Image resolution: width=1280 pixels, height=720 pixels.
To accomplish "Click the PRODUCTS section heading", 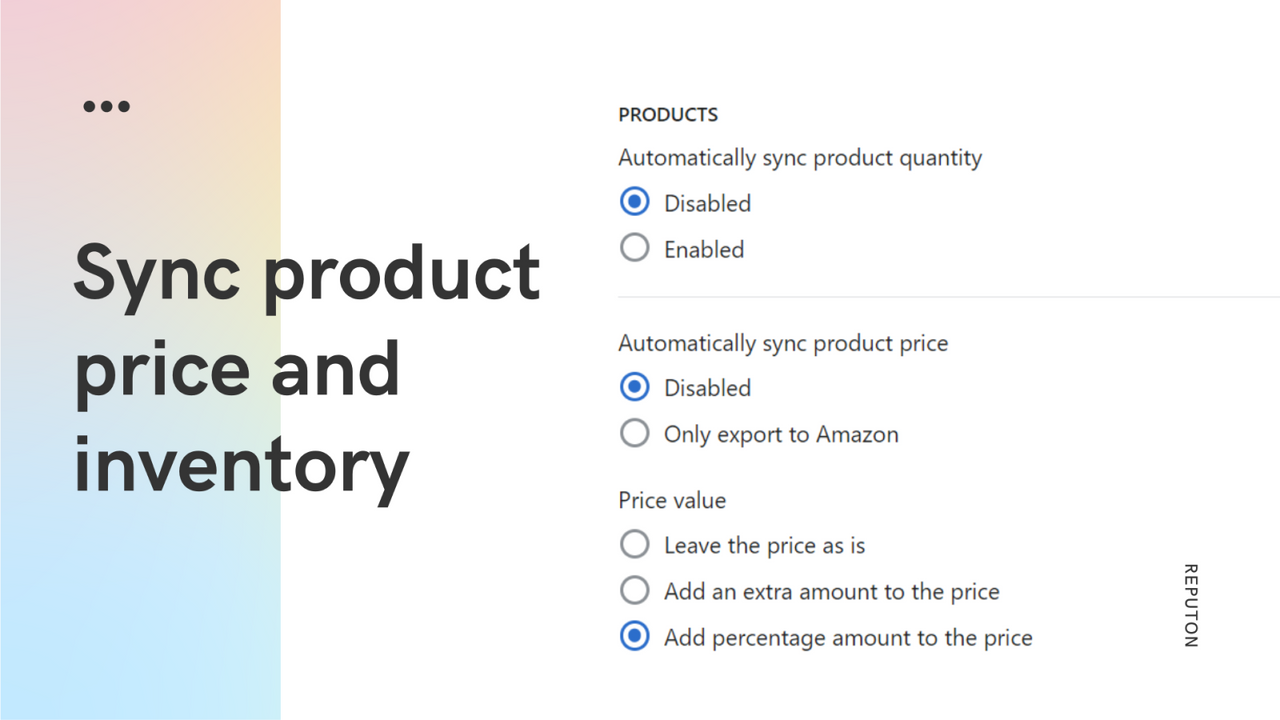I will [x=667, y=114].
